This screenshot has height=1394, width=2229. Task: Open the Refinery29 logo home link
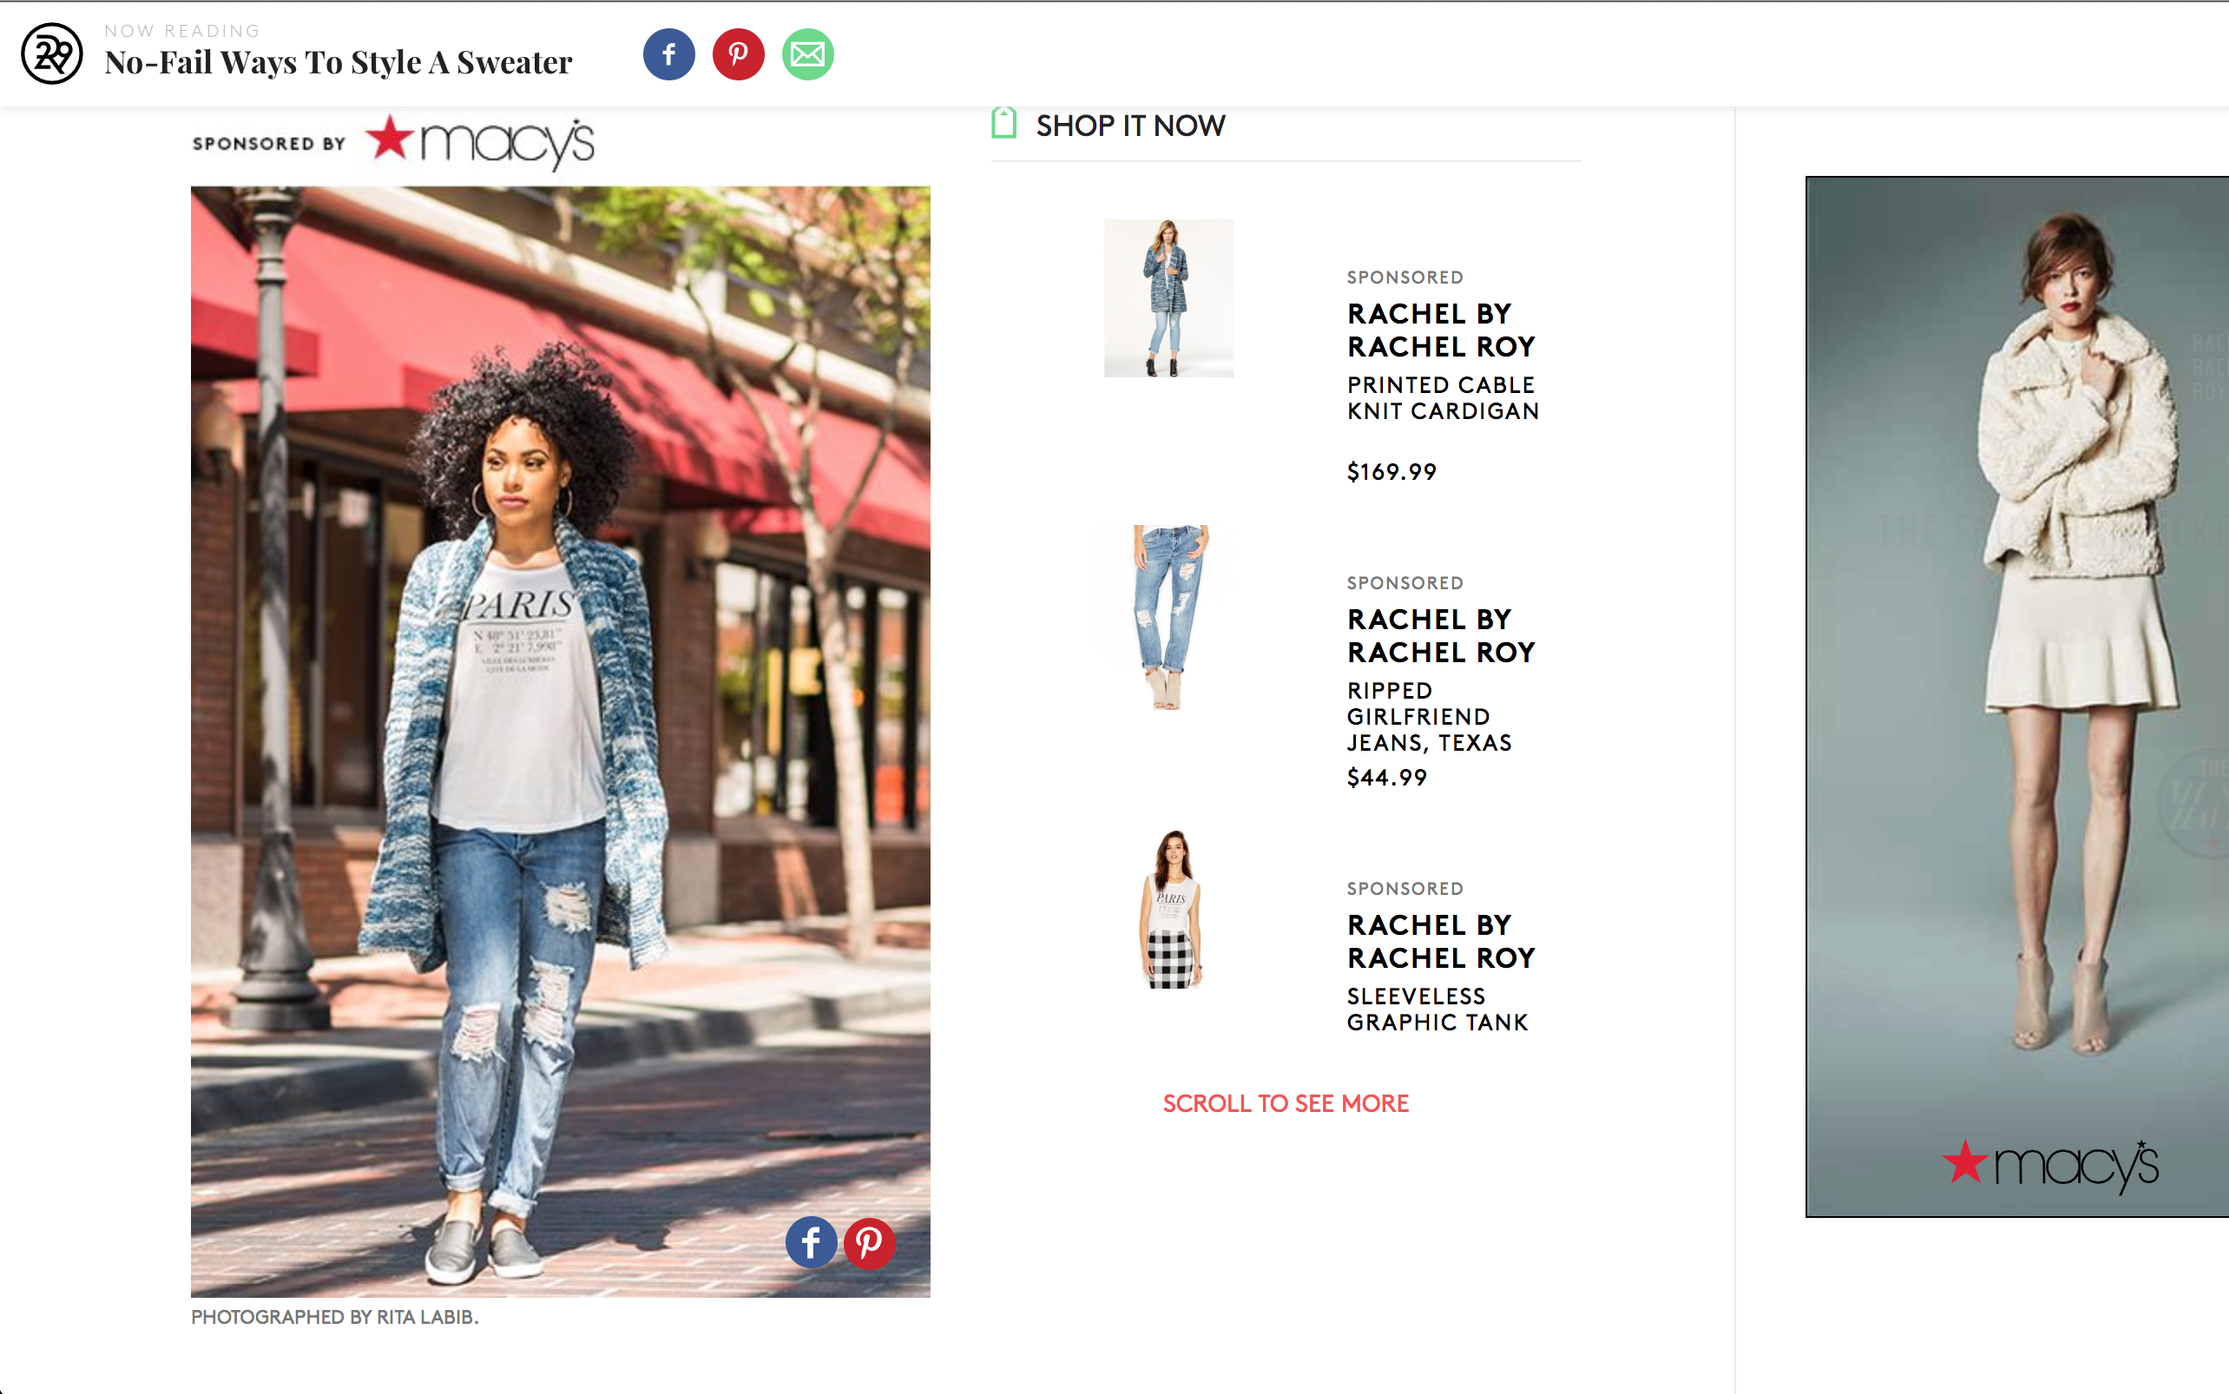(52, 54)
